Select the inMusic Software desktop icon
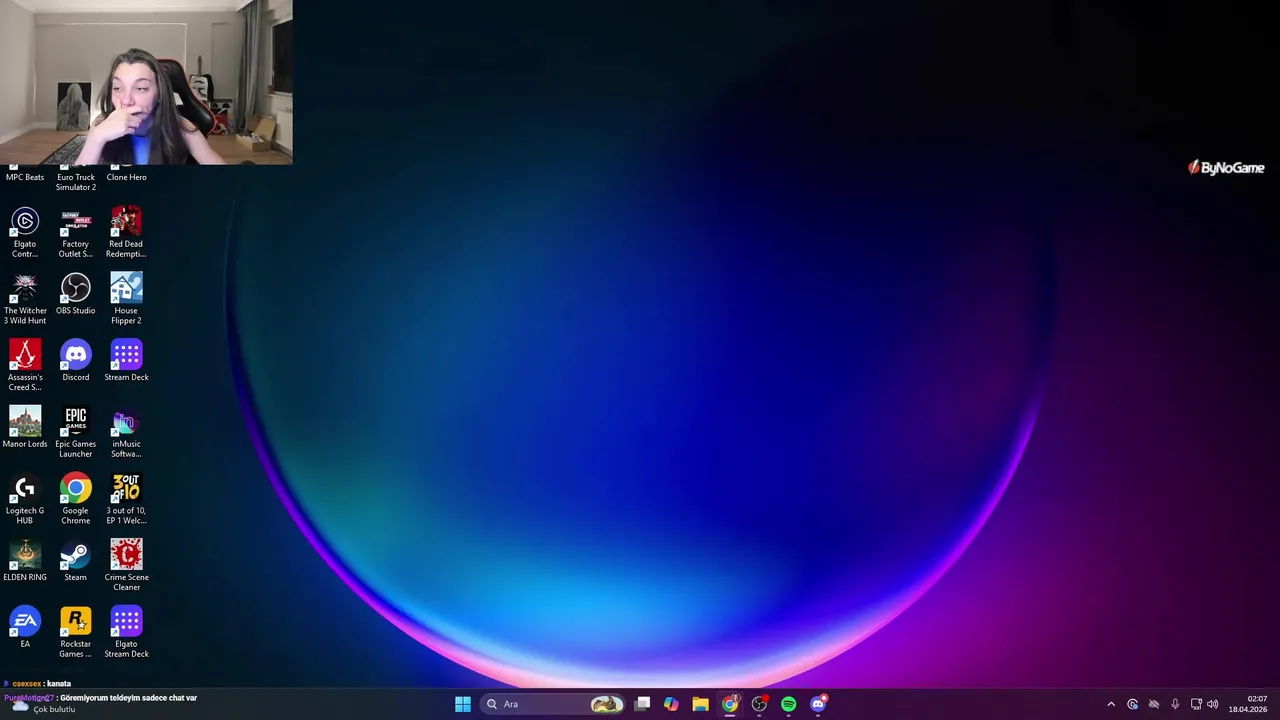1280x720 pixels. (126, 433)
